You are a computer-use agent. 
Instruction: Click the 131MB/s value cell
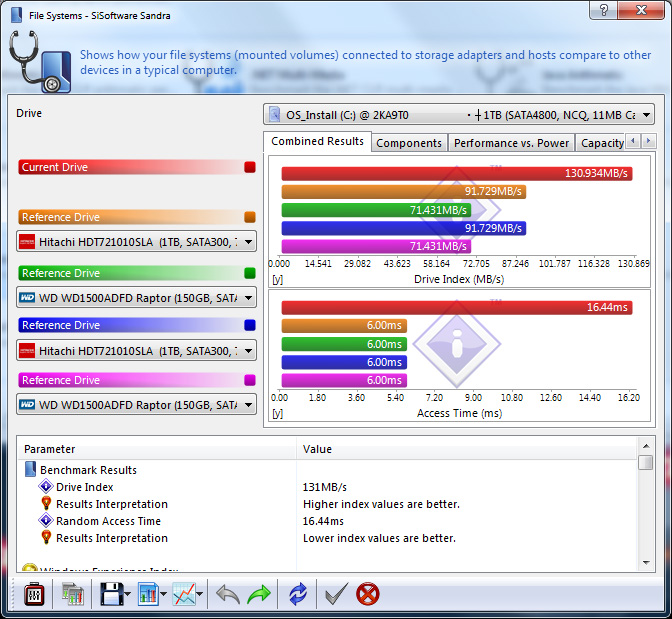click(324, 487)
